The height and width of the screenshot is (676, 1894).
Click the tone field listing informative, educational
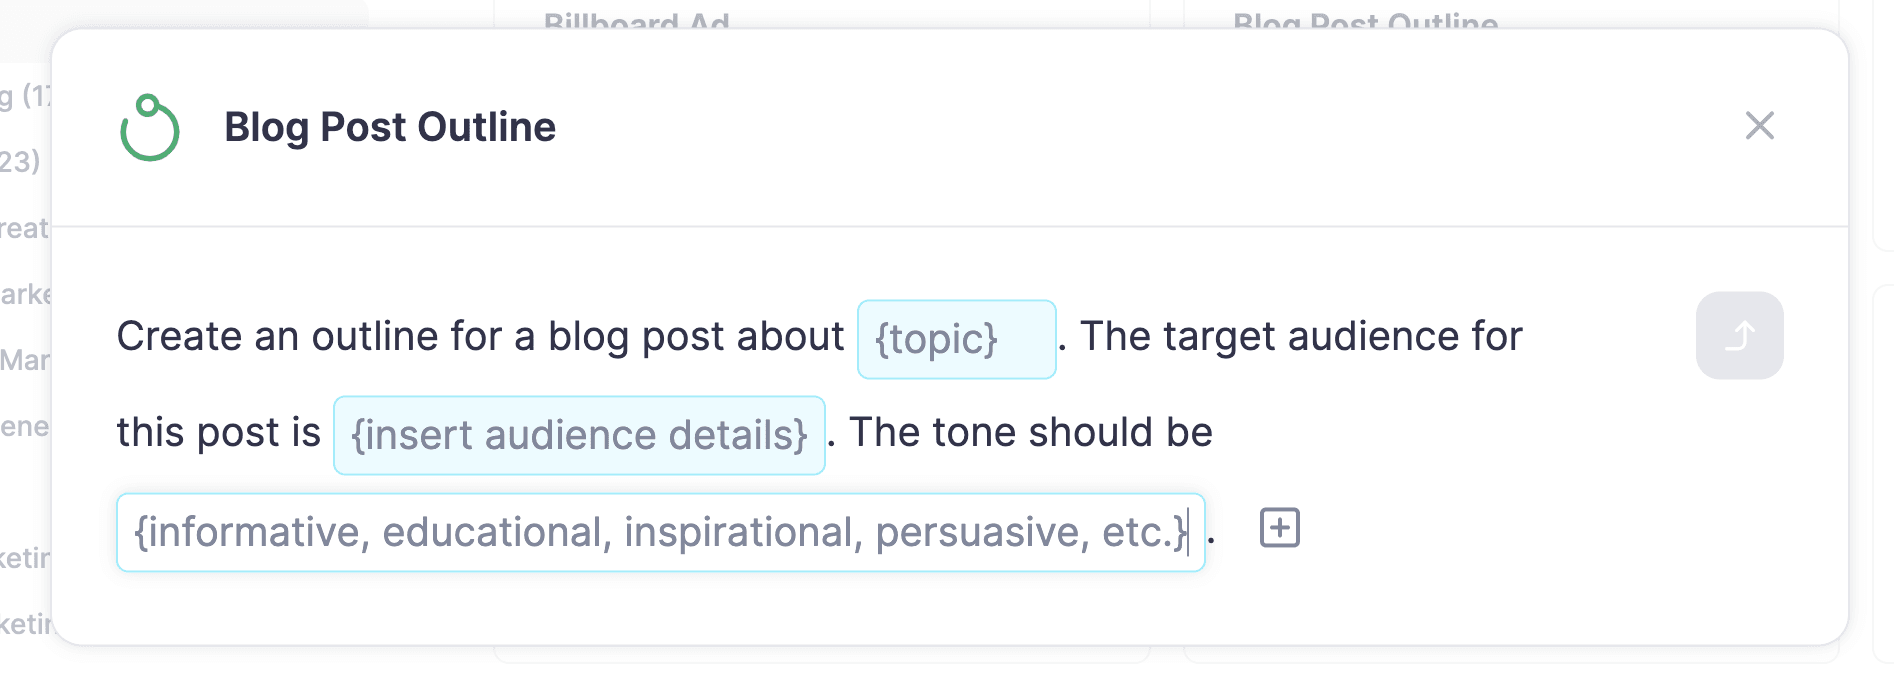click(660, 532)
